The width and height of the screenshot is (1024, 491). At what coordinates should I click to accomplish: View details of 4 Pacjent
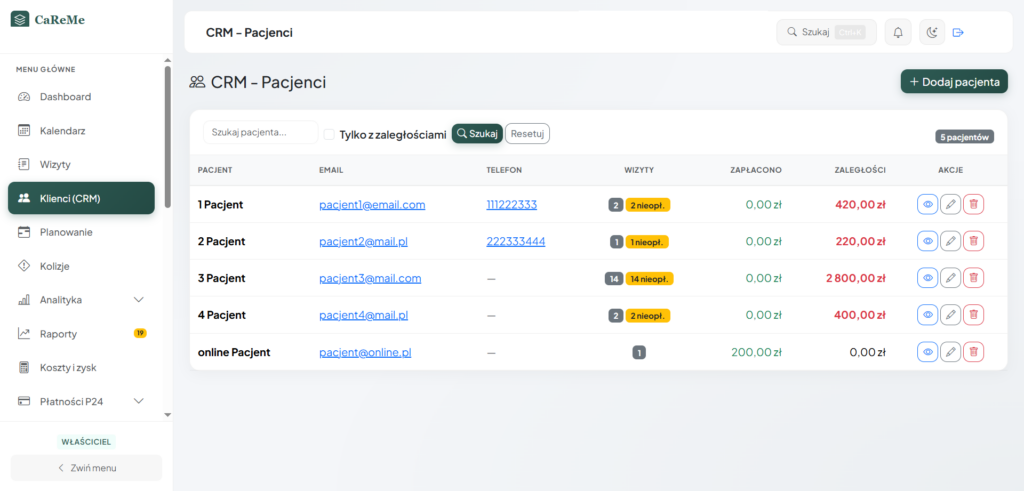(927, 315)
